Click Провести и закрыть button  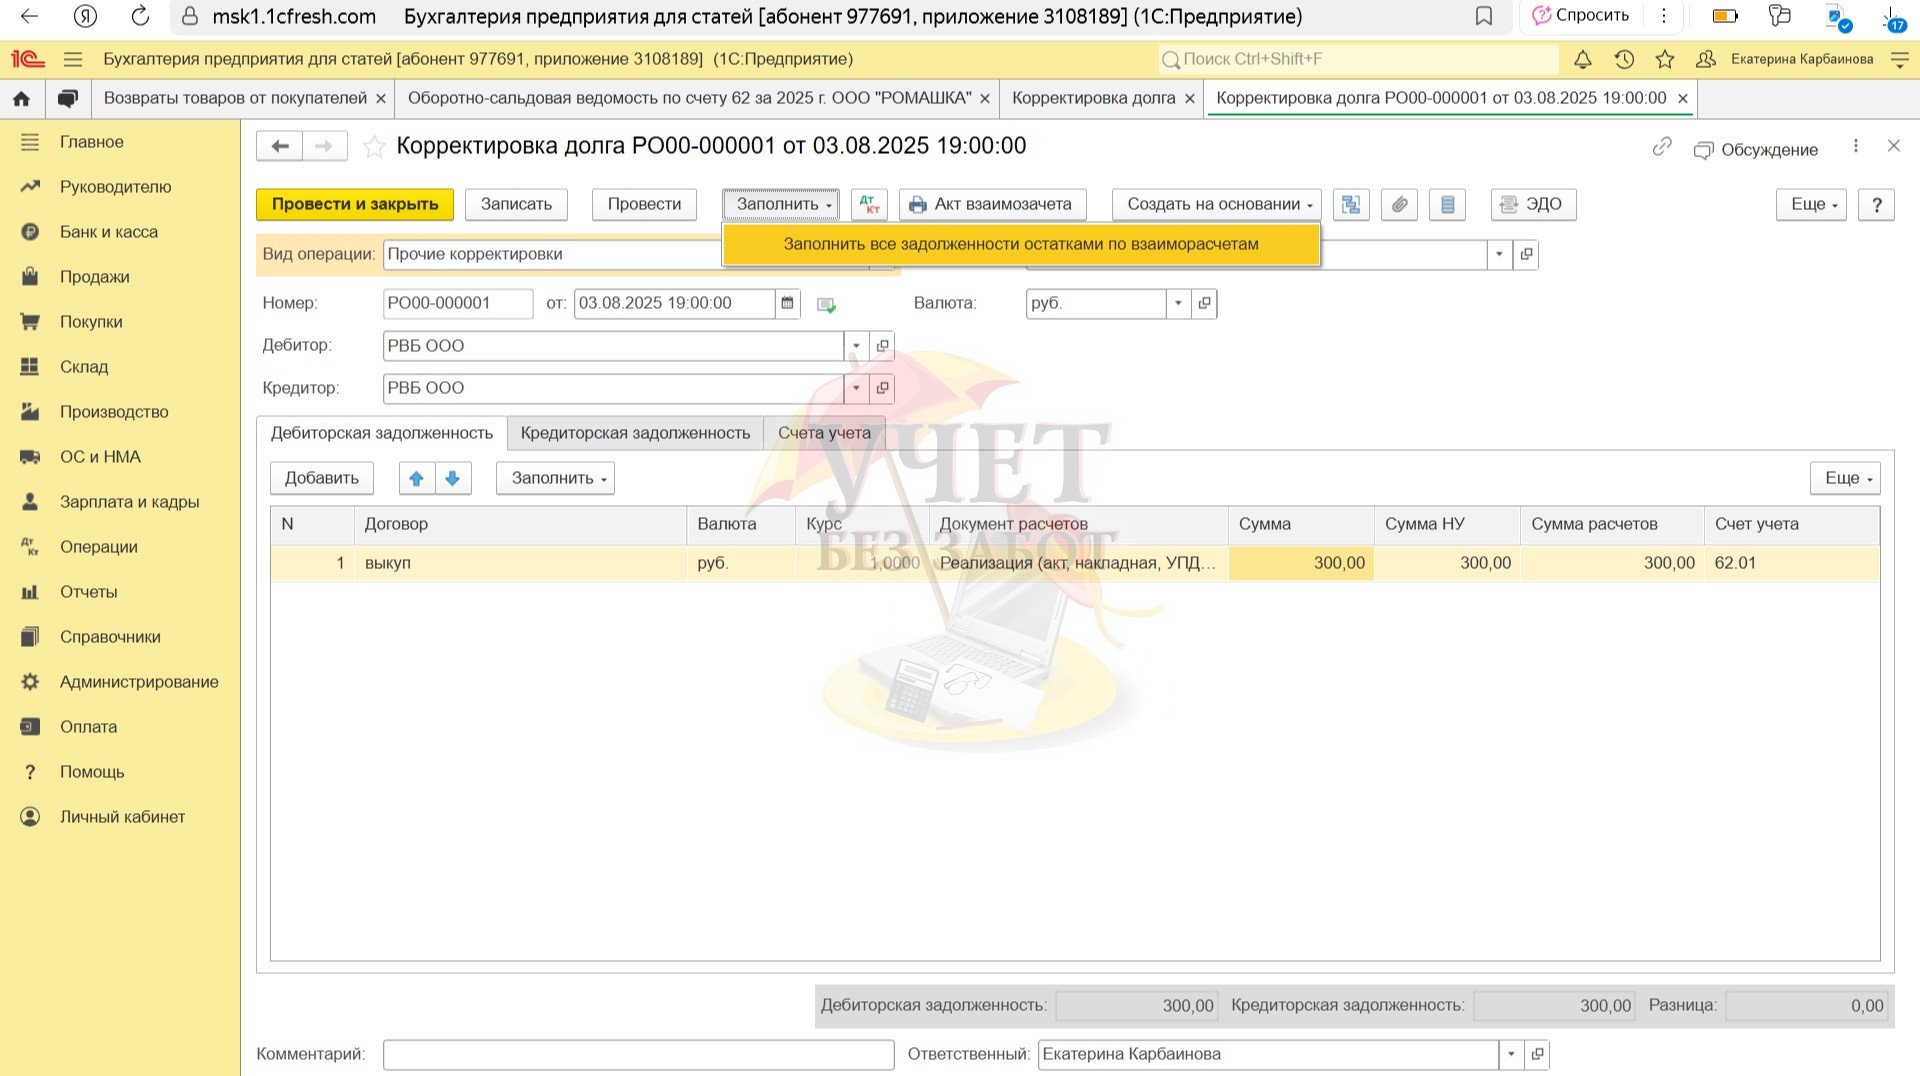coord(354,204)
